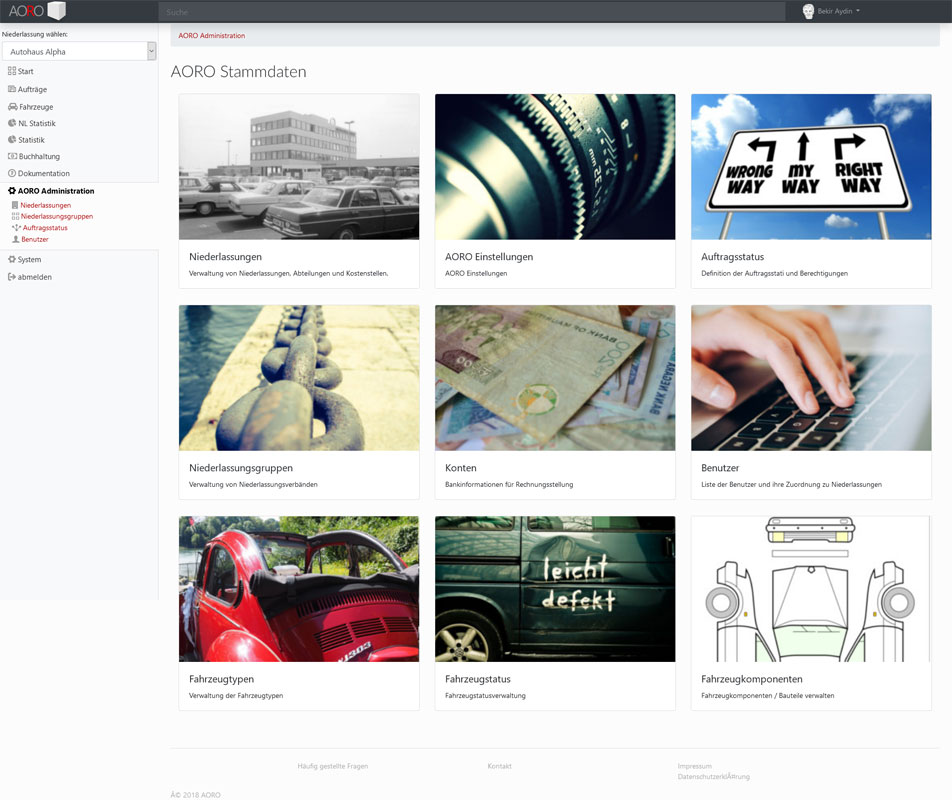
Task: Click the NL Statistik pie chart icon
Action: [11, 123]
